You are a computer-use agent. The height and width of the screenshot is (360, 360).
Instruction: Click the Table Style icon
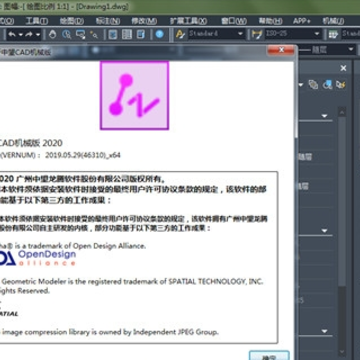pos(333,34)
